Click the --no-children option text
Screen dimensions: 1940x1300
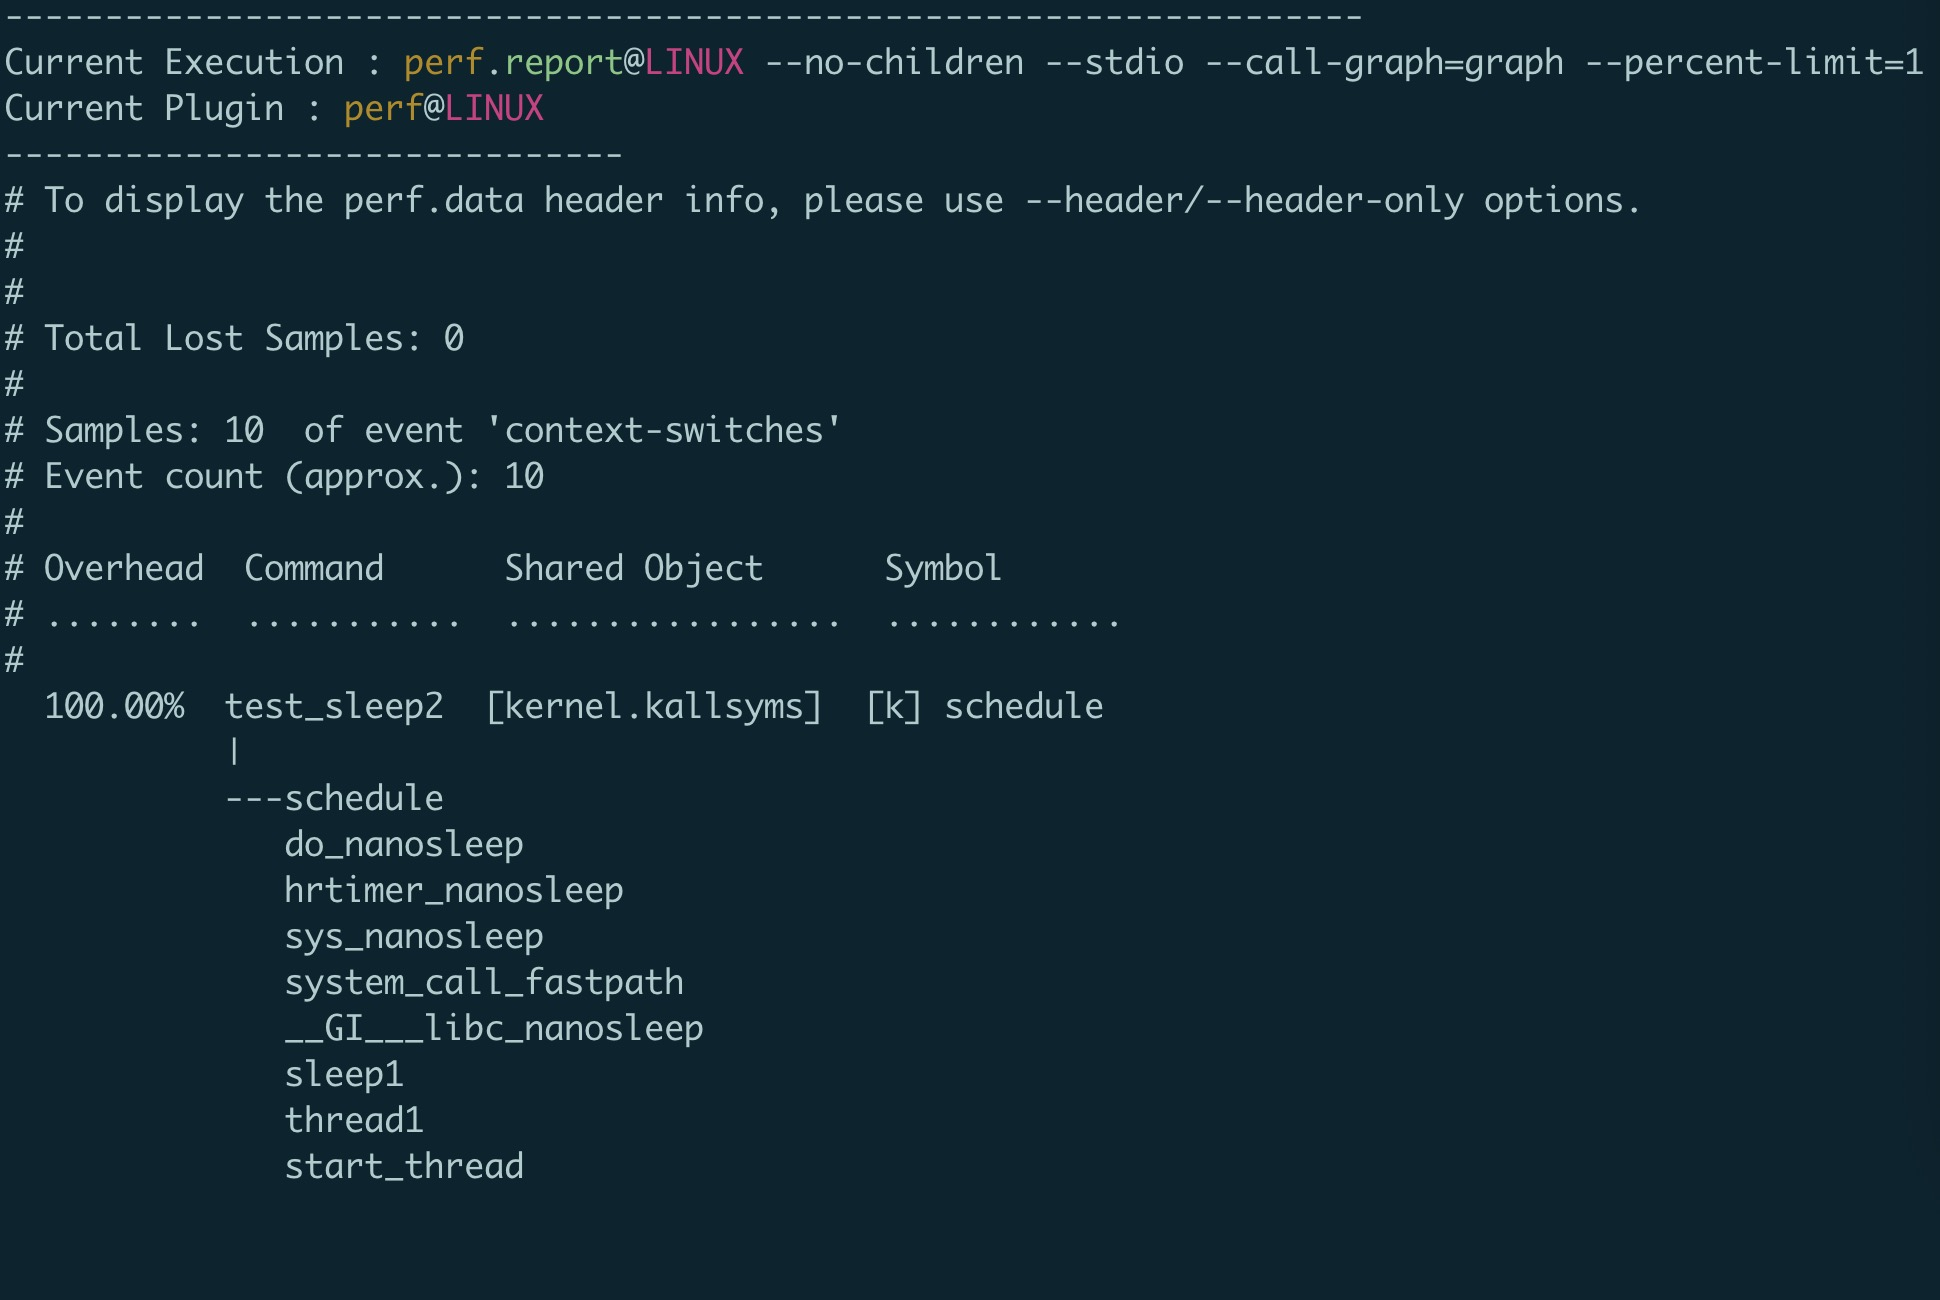pyautogui.click(x=894, y=62)
